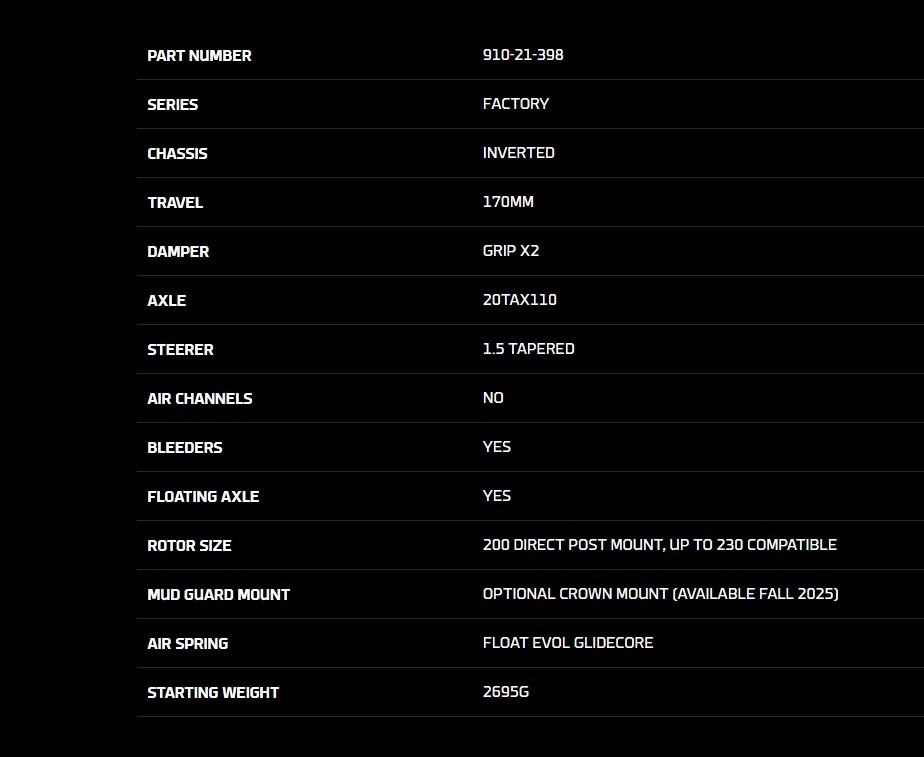
Task: Select the PART NUMBER label
Action: [199, 56]
